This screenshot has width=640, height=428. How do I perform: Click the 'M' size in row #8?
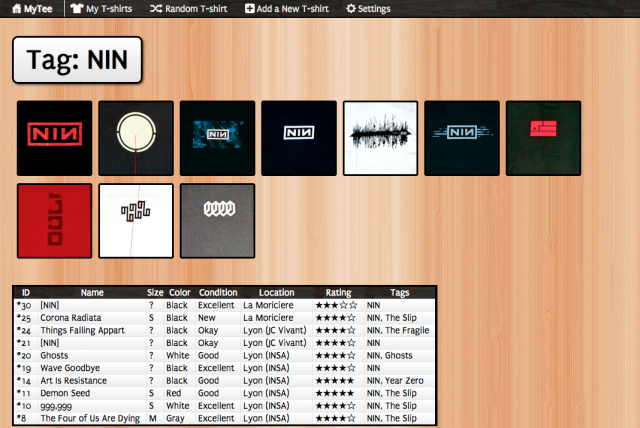(152, 419)
